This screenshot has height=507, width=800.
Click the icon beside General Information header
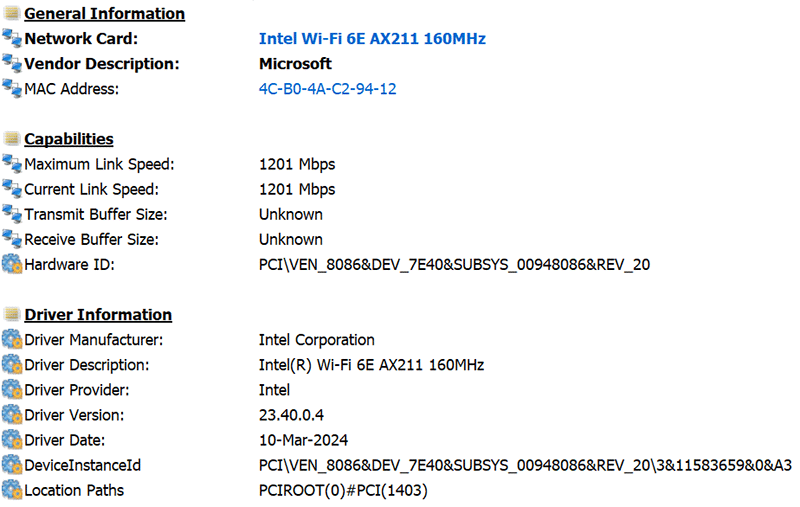pyautogui.click(x=11, y=14)
